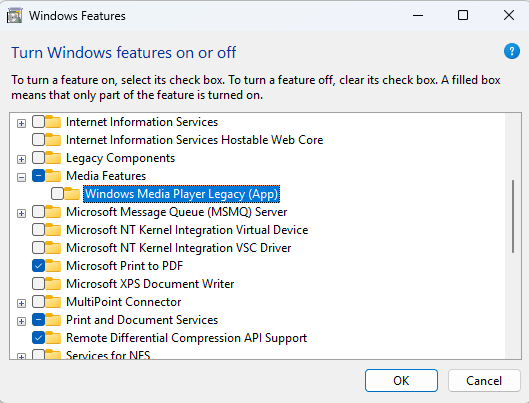The height and width of the screenshot is (403, 529).
Task: Toggle Print and Document Services checkbox
Action: click(38, 320)
